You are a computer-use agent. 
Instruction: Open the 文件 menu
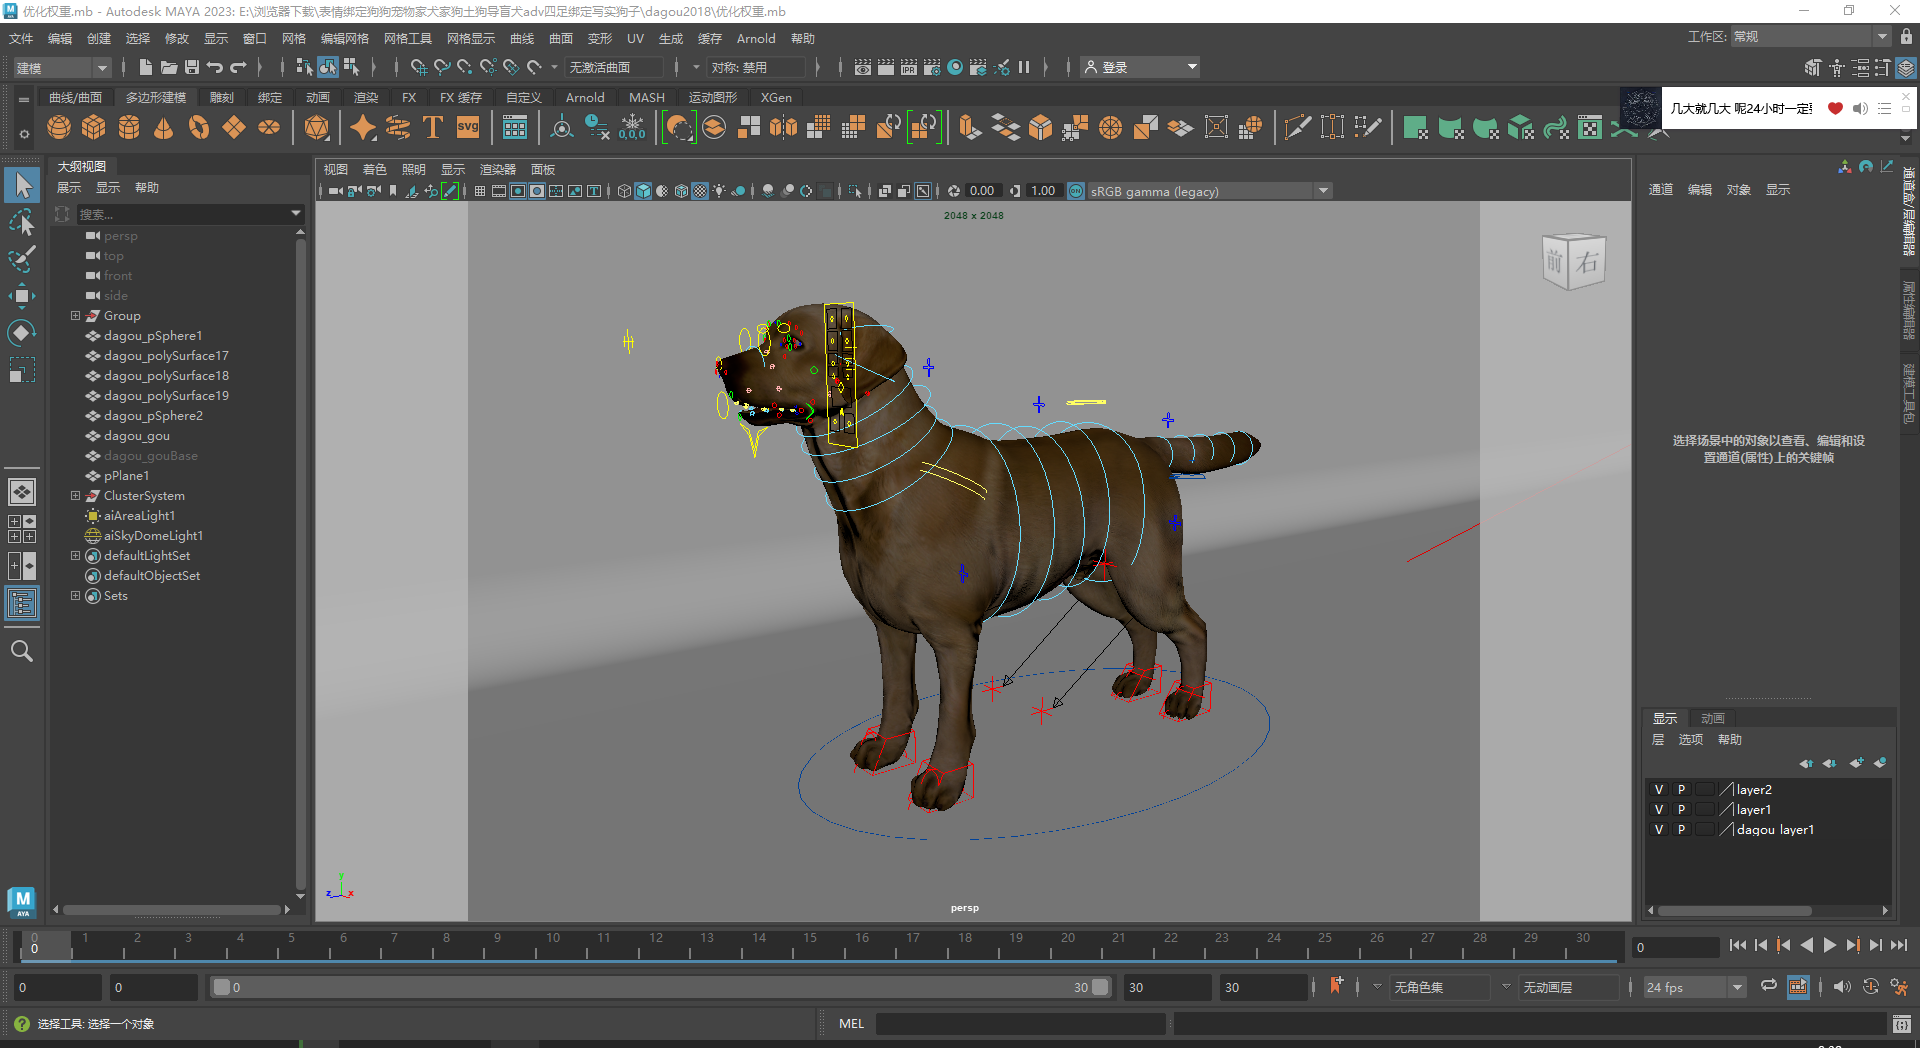[21, 39]
